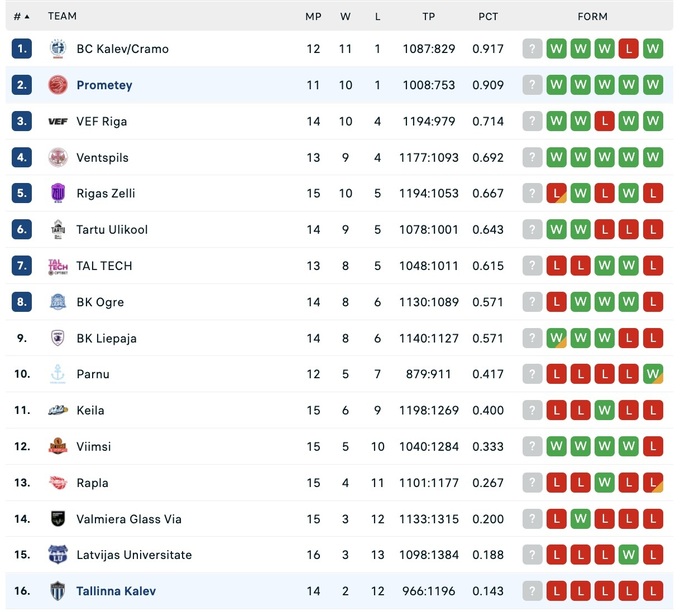This screenshot has width=680, height=612.
Task: Click the TAL TECH team logo
Action: click(57, 266)
